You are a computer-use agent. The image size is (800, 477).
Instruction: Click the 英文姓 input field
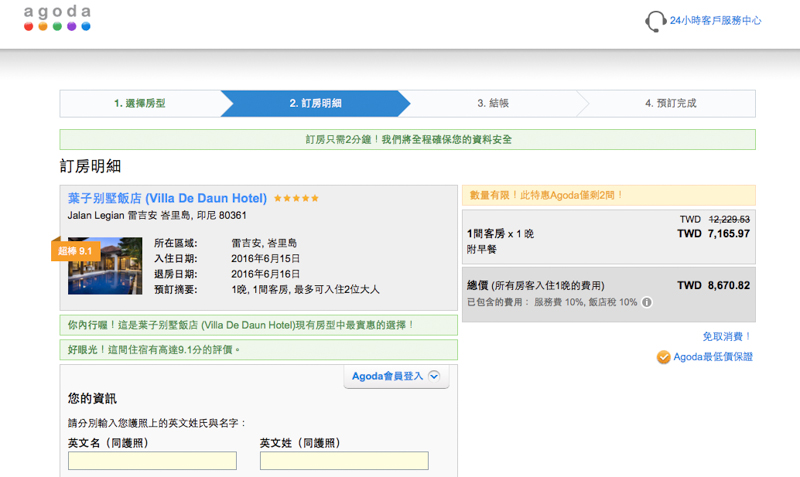point(344,461)
